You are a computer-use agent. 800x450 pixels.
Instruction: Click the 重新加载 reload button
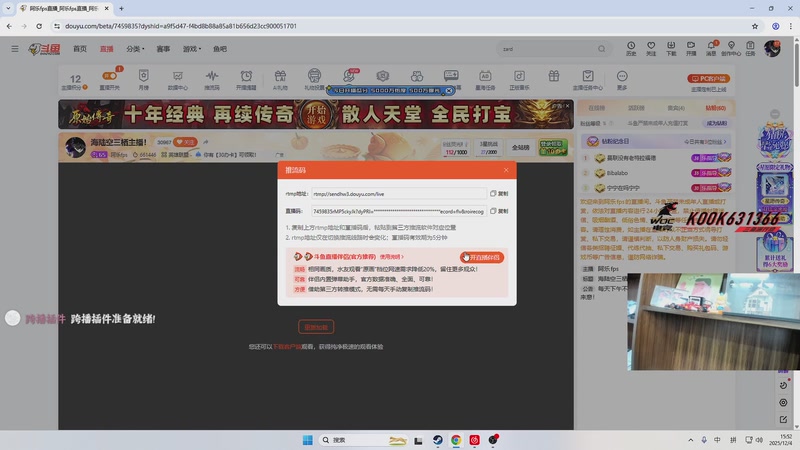(x=316, y=327)
